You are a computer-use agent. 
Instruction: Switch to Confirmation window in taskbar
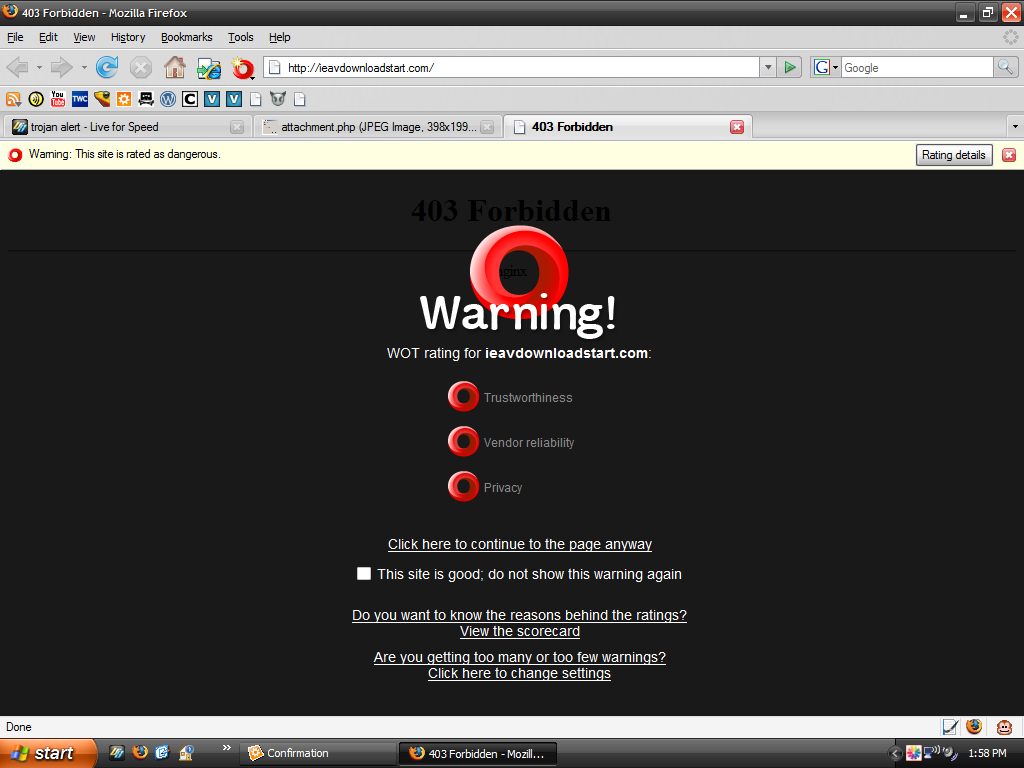pos(317,753)
